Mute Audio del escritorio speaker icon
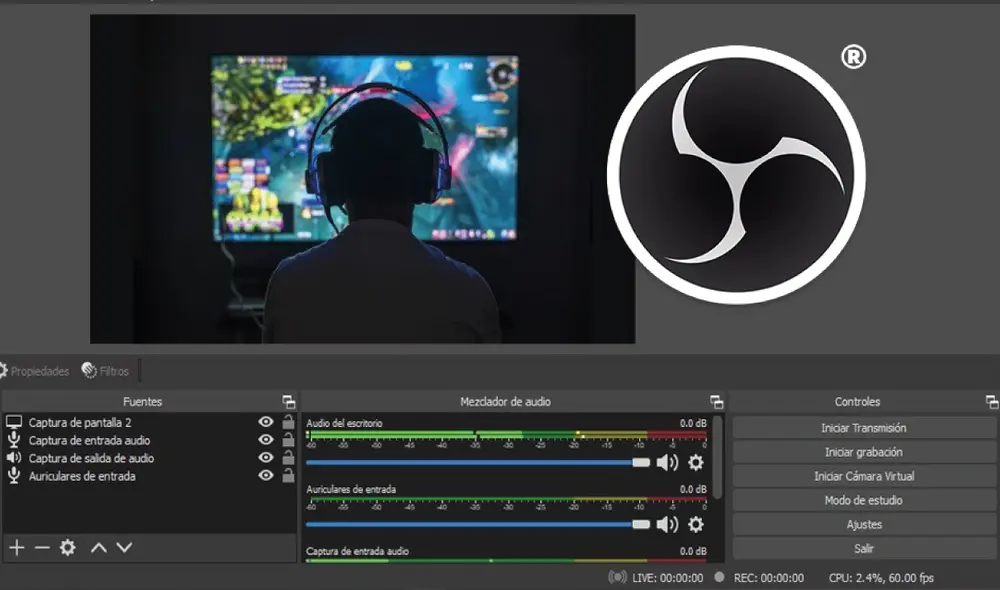Screen dimensions: 1000x590 (667, 463)
